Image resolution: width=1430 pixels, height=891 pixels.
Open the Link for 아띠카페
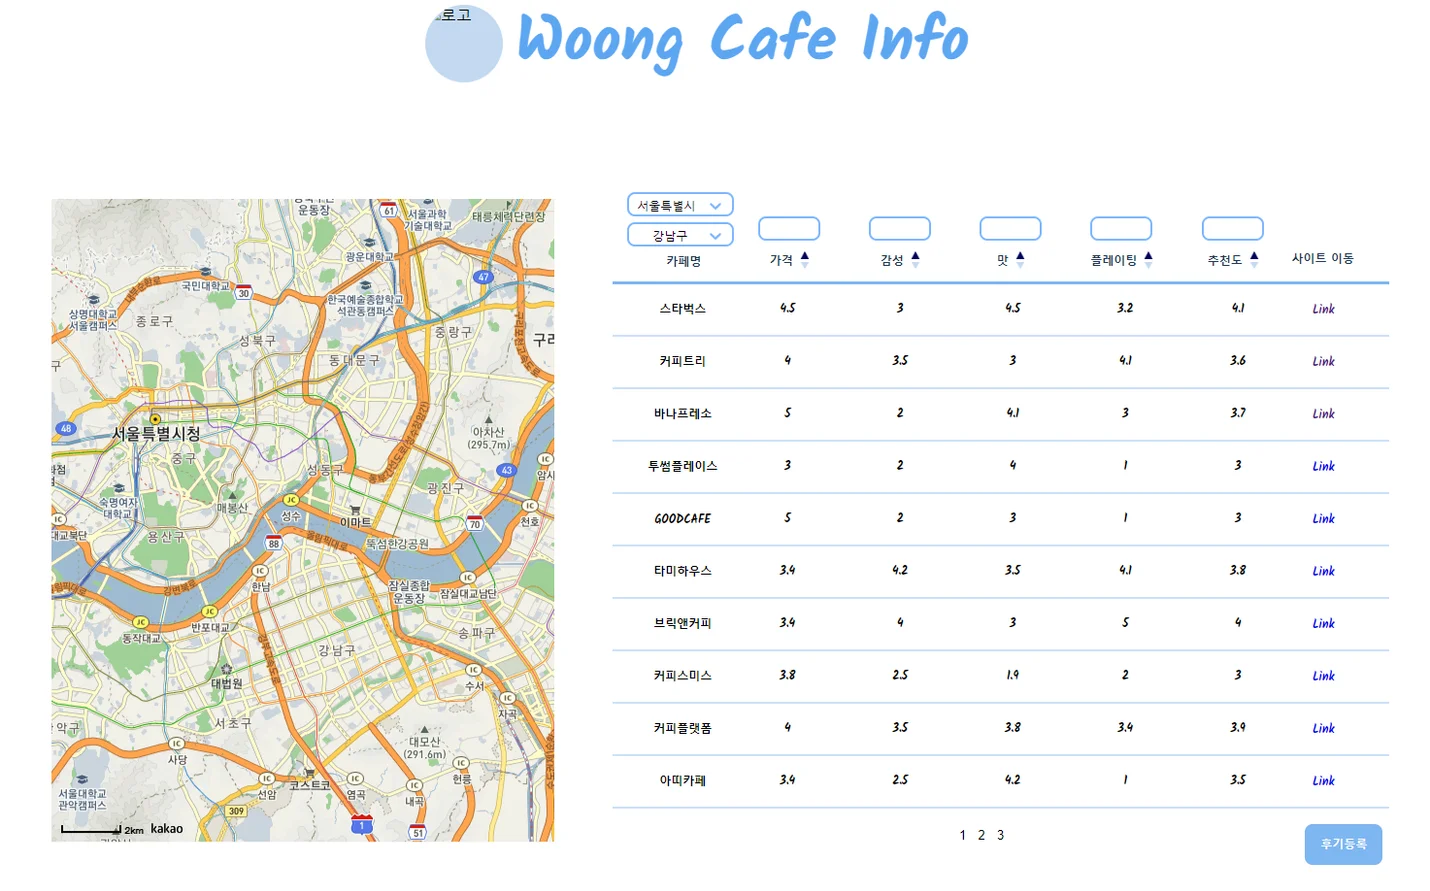1323,781
